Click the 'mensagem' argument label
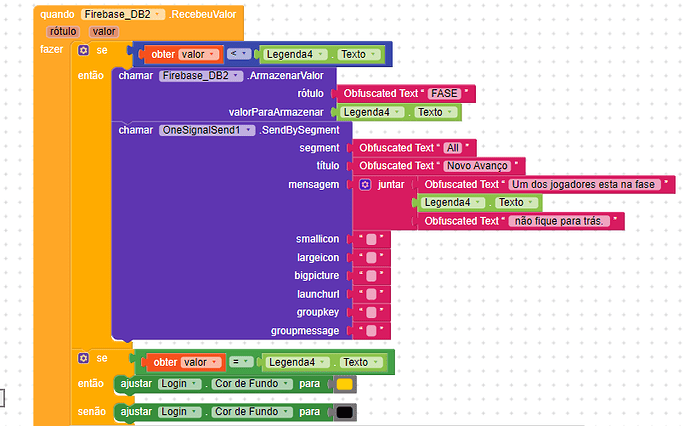690x426 pixels. tap(314, 185)
